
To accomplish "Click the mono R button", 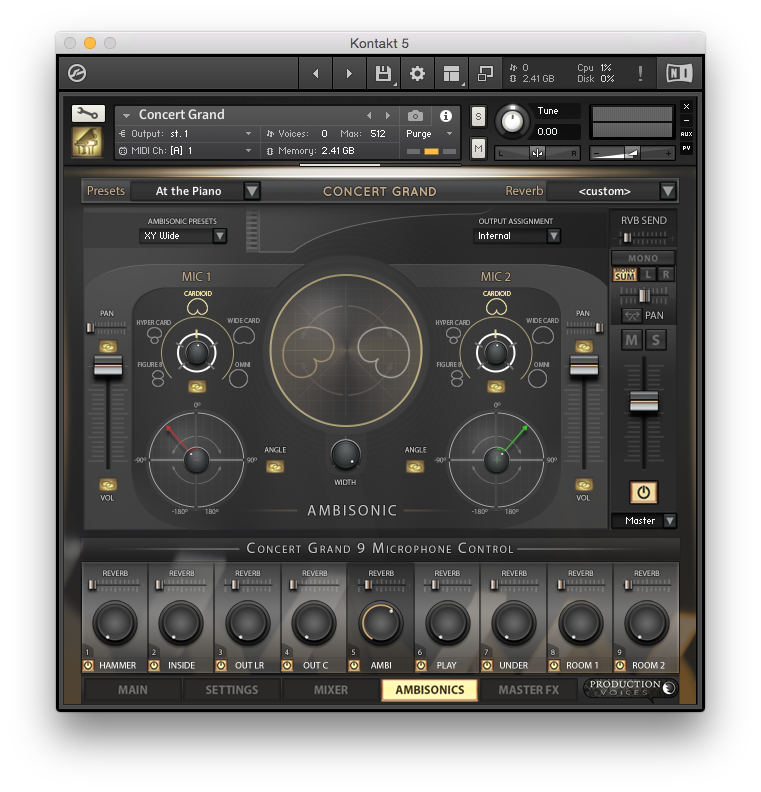I will pos(666,274).
